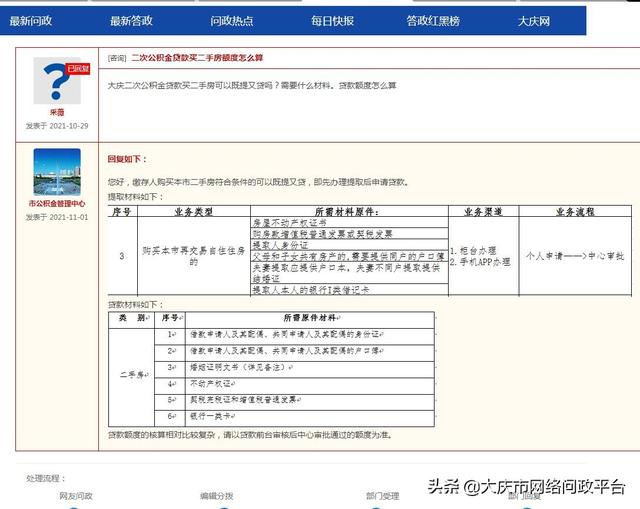Screen dimensions: 640x509
Task: Click the username 采薇
Action: 57,112
